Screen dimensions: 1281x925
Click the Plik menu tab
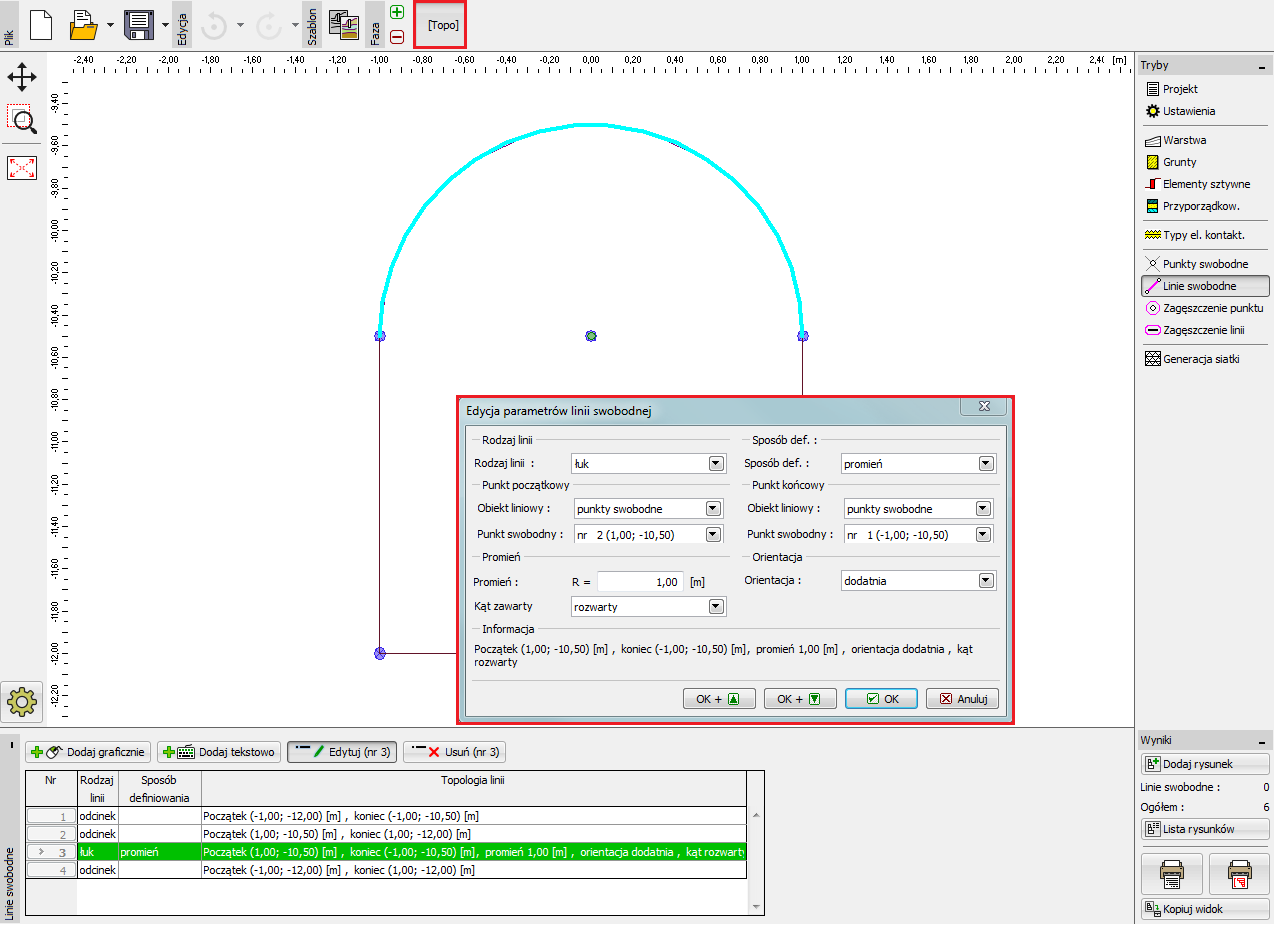coord(9,25)
